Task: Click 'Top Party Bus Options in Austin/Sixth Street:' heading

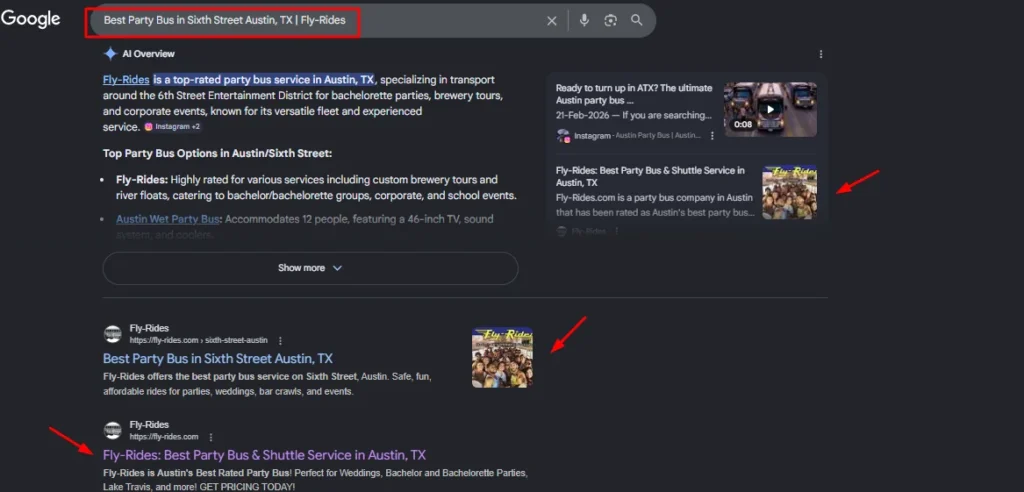Action: 217,154
